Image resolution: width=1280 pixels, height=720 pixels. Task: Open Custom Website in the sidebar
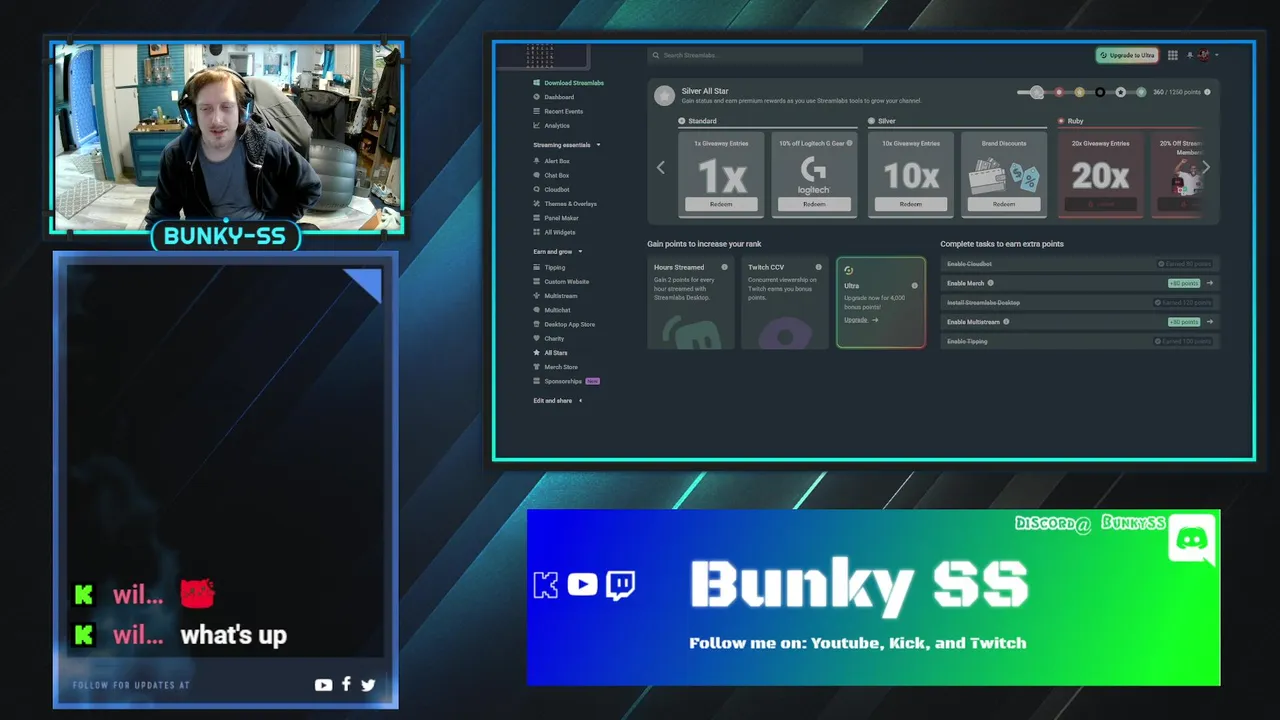point(560,282)
